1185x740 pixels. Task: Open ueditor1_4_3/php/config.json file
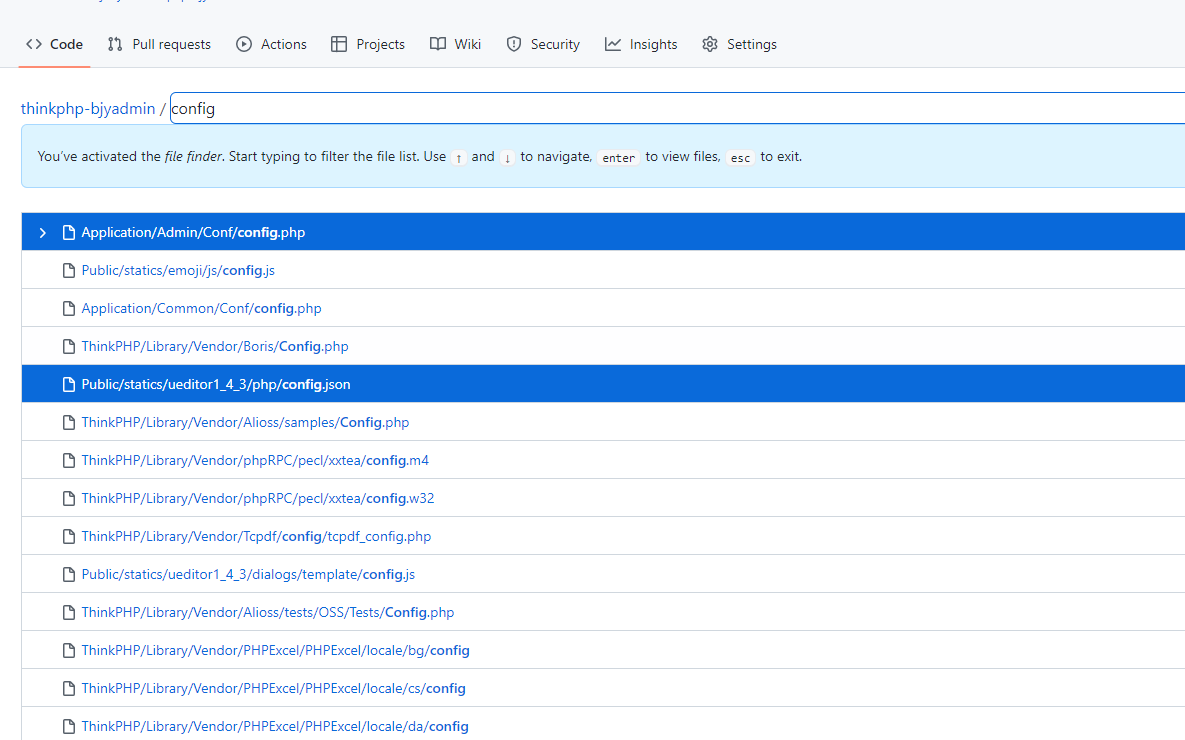click(x=216, y=384)
